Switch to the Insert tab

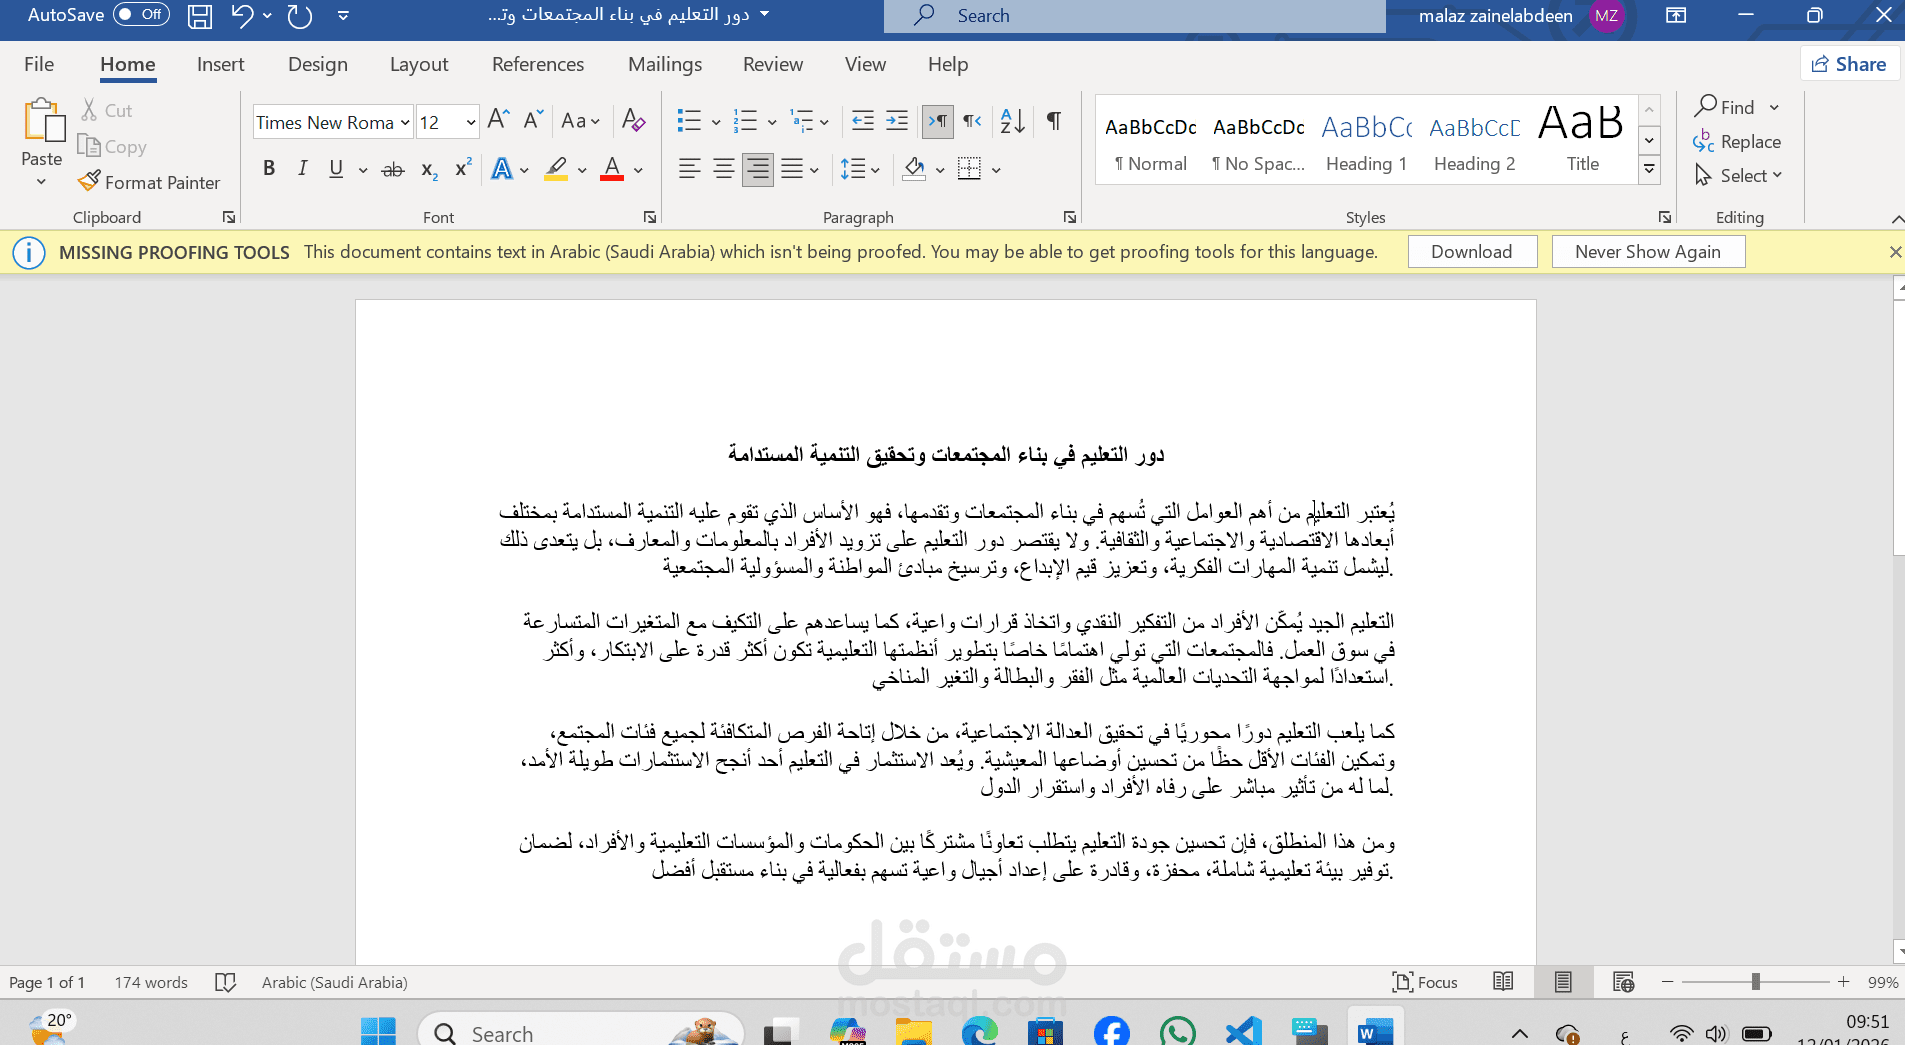click(220, 64)
